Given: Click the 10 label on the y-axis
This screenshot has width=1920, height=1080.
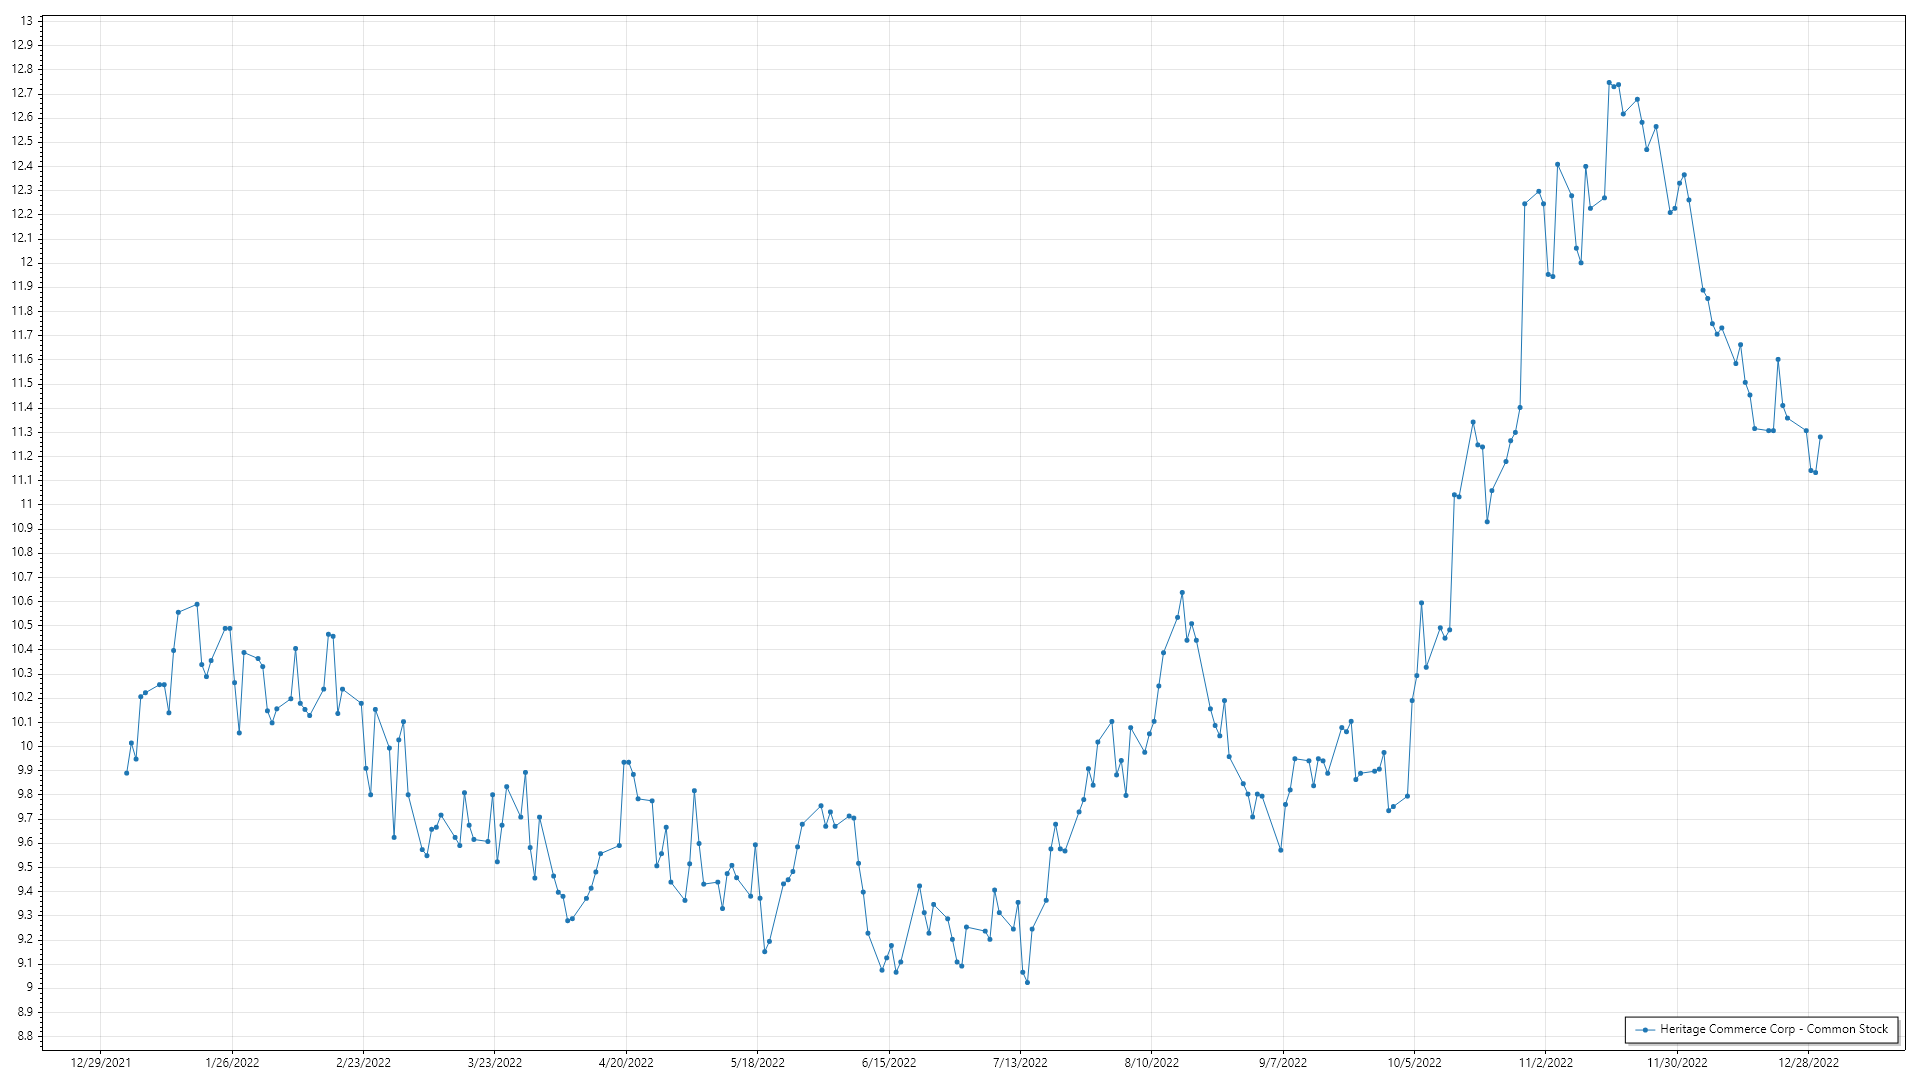Looking at the screenshot, I should (x=26, y=746).
